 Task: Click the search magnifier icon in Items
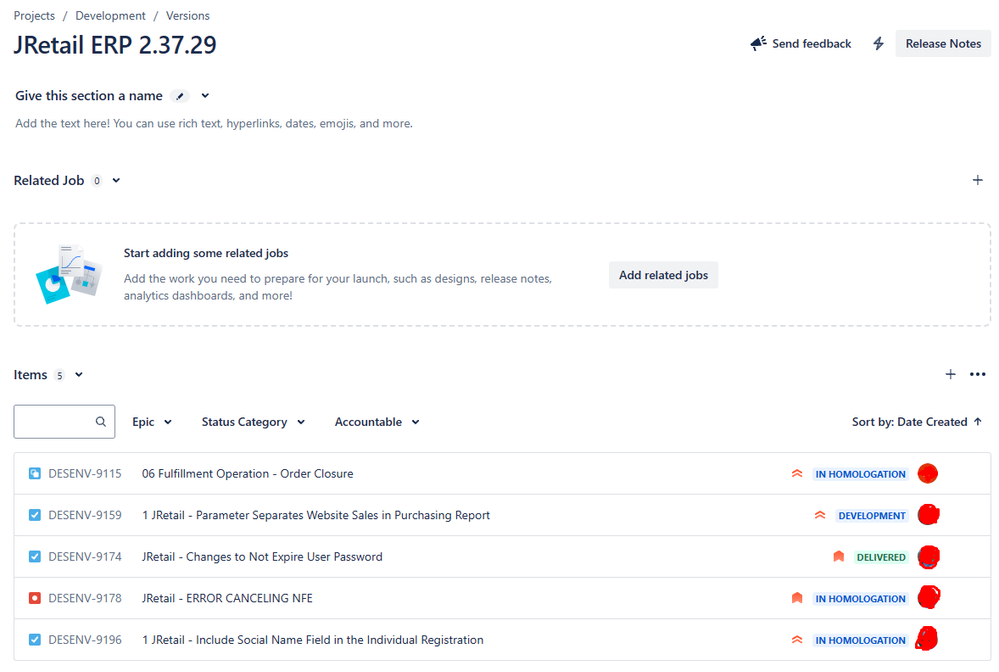pos(101,422)
